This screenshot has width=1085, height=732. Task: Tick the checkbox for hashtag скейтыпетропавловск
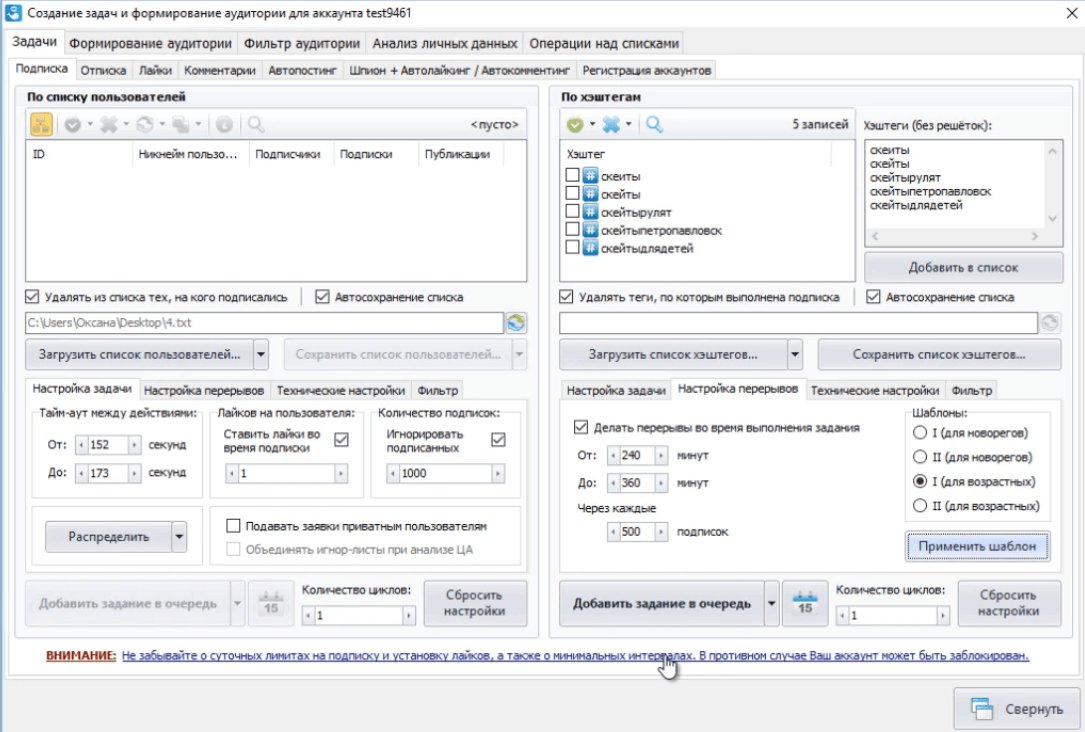(572, 230)
